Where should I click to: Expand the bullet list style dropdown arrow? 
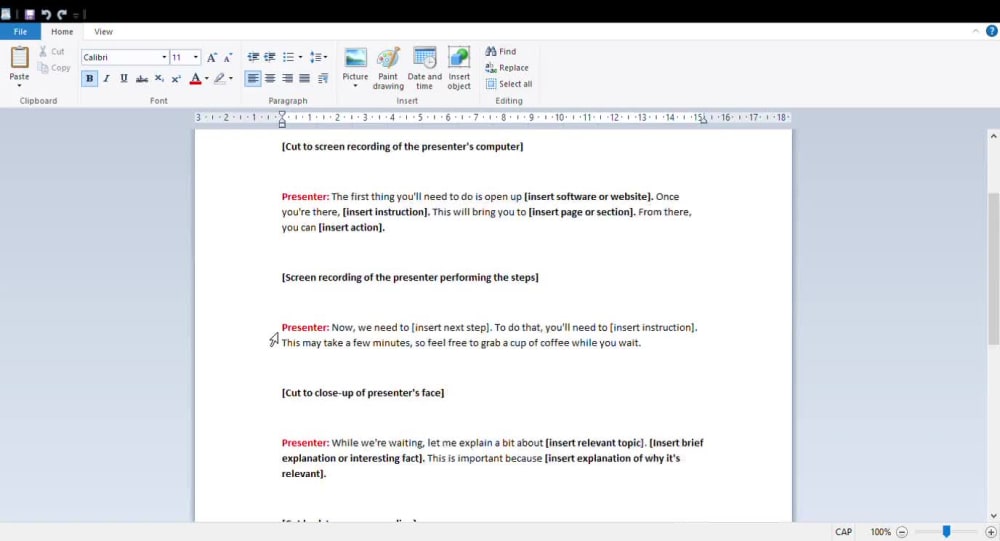300,57
